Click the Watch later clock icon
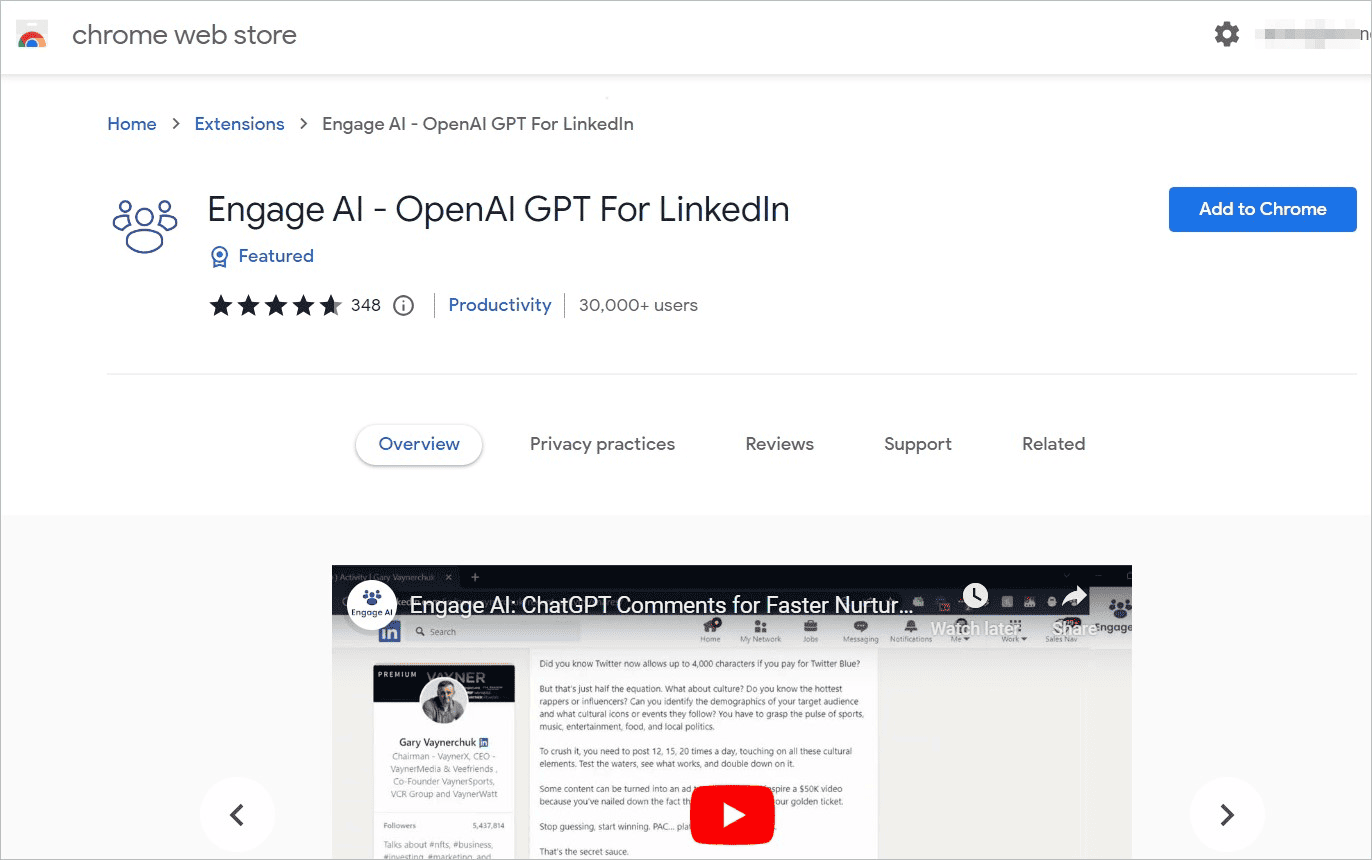 [975, 597]
